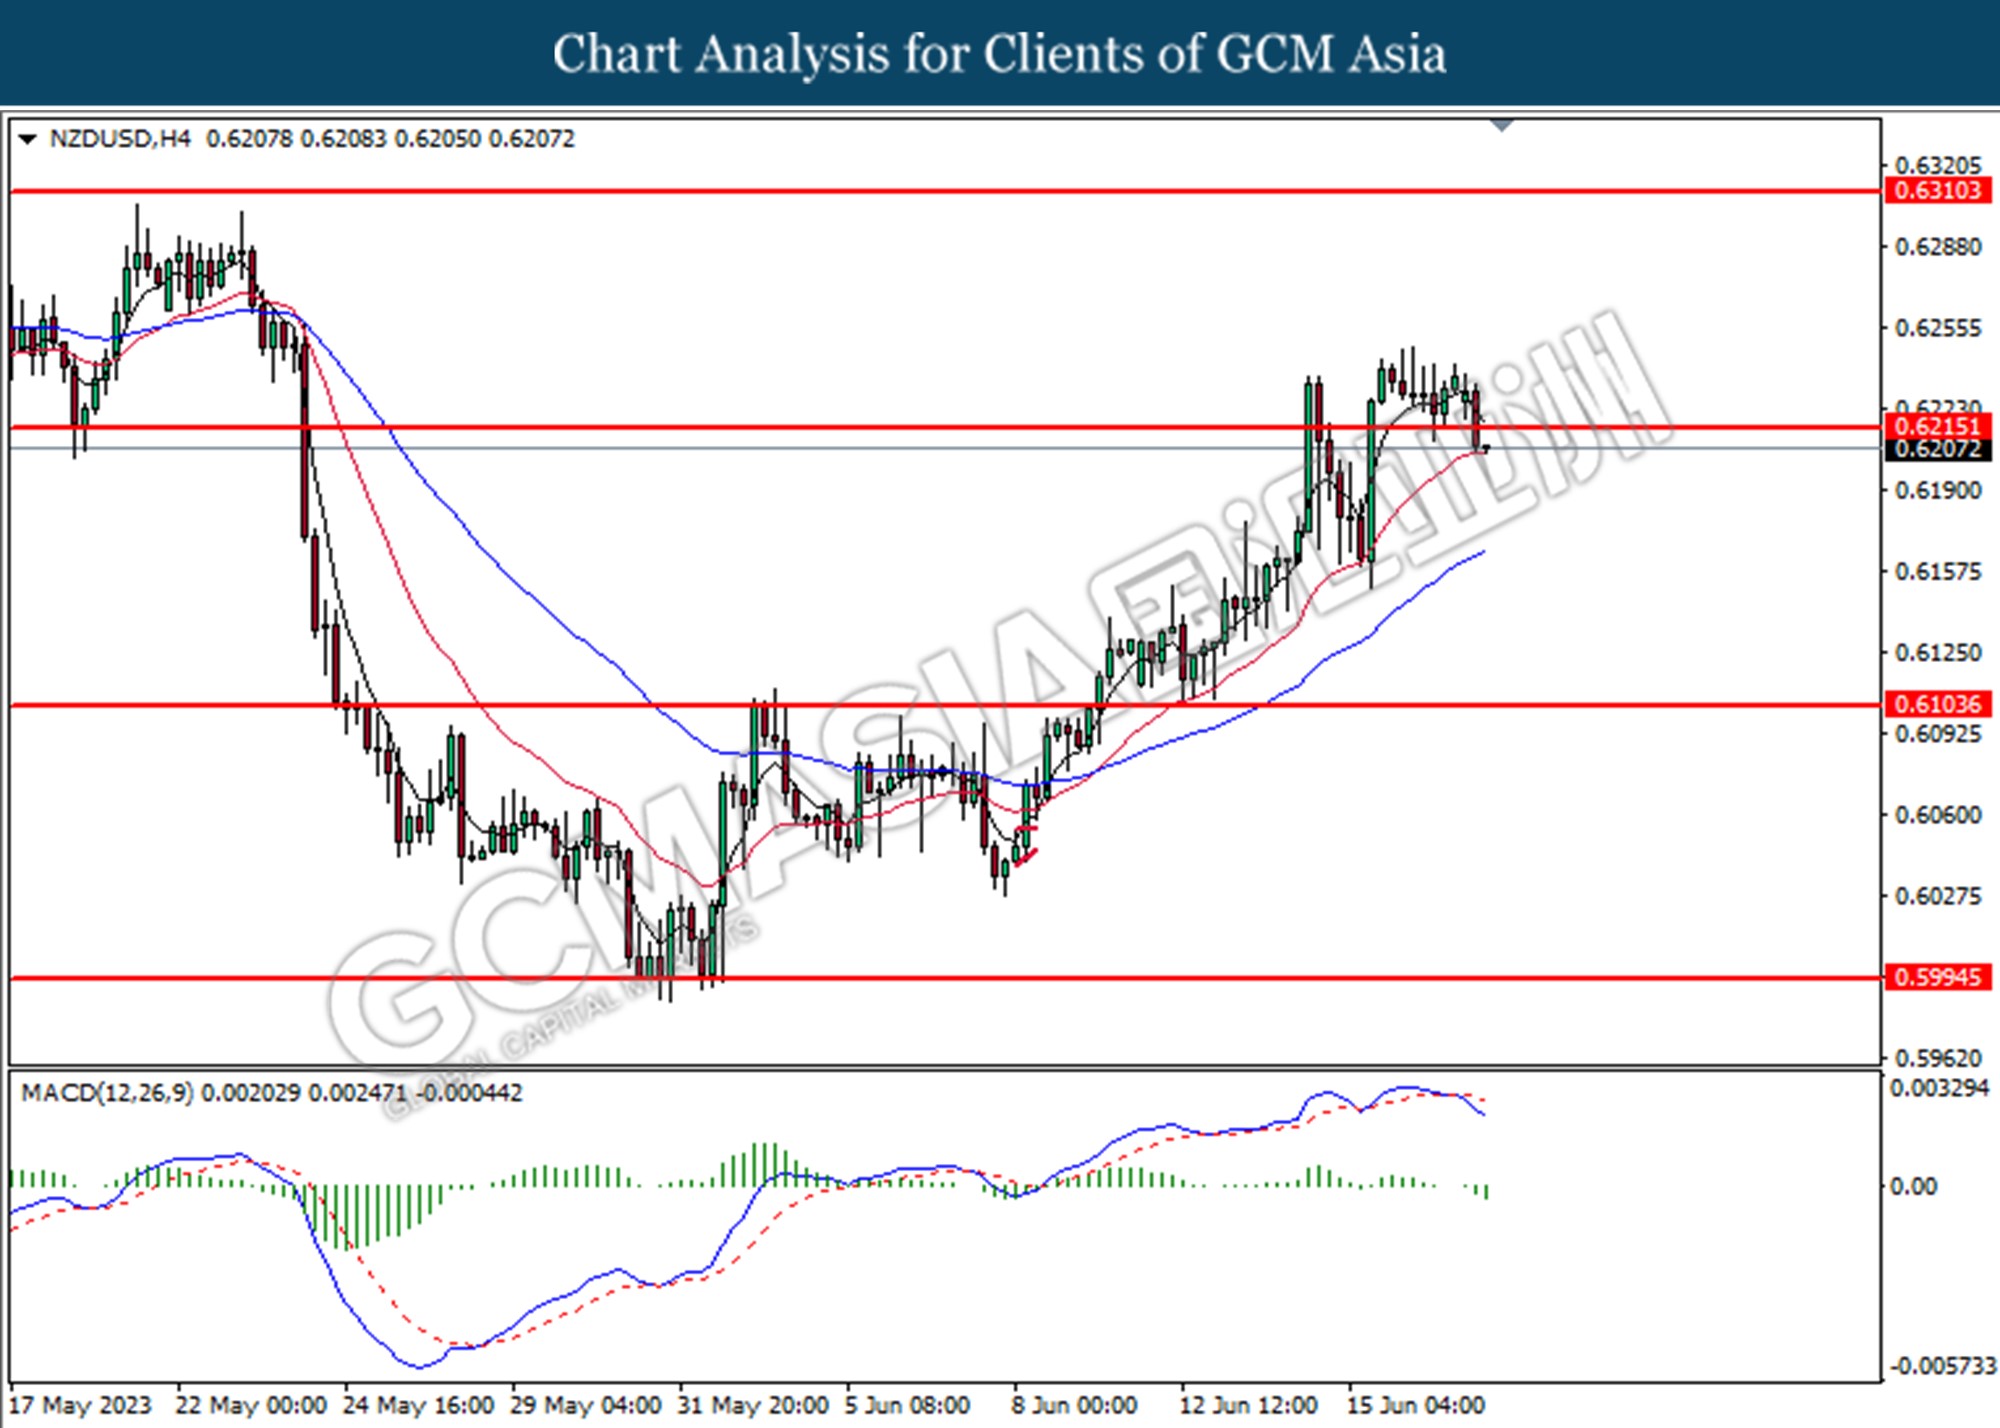Click the MACD values 0.002029 0.002471 text
The width and height of the screenshot is (2000, 1428).
tap(304, 1092)
